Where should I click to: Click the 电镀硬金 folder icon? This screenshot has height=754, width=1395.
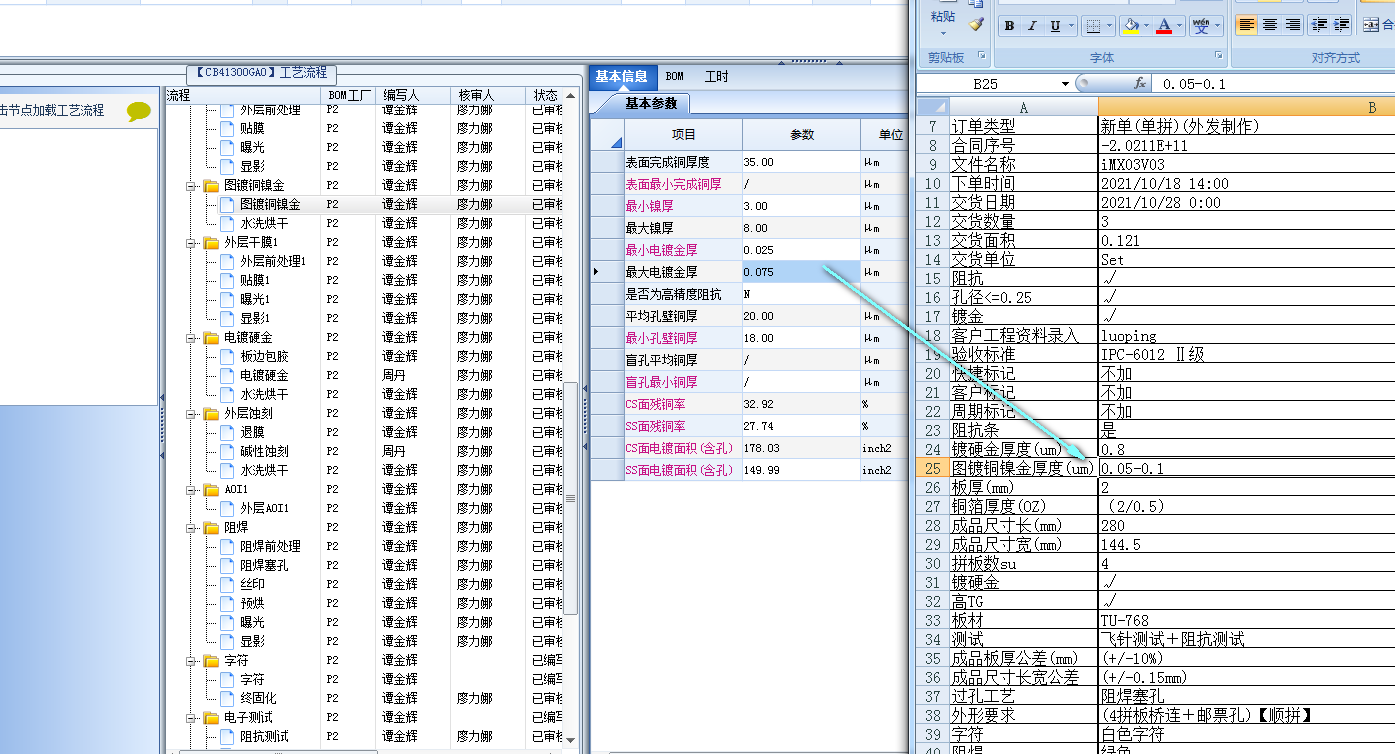click(x=211, y=337)
